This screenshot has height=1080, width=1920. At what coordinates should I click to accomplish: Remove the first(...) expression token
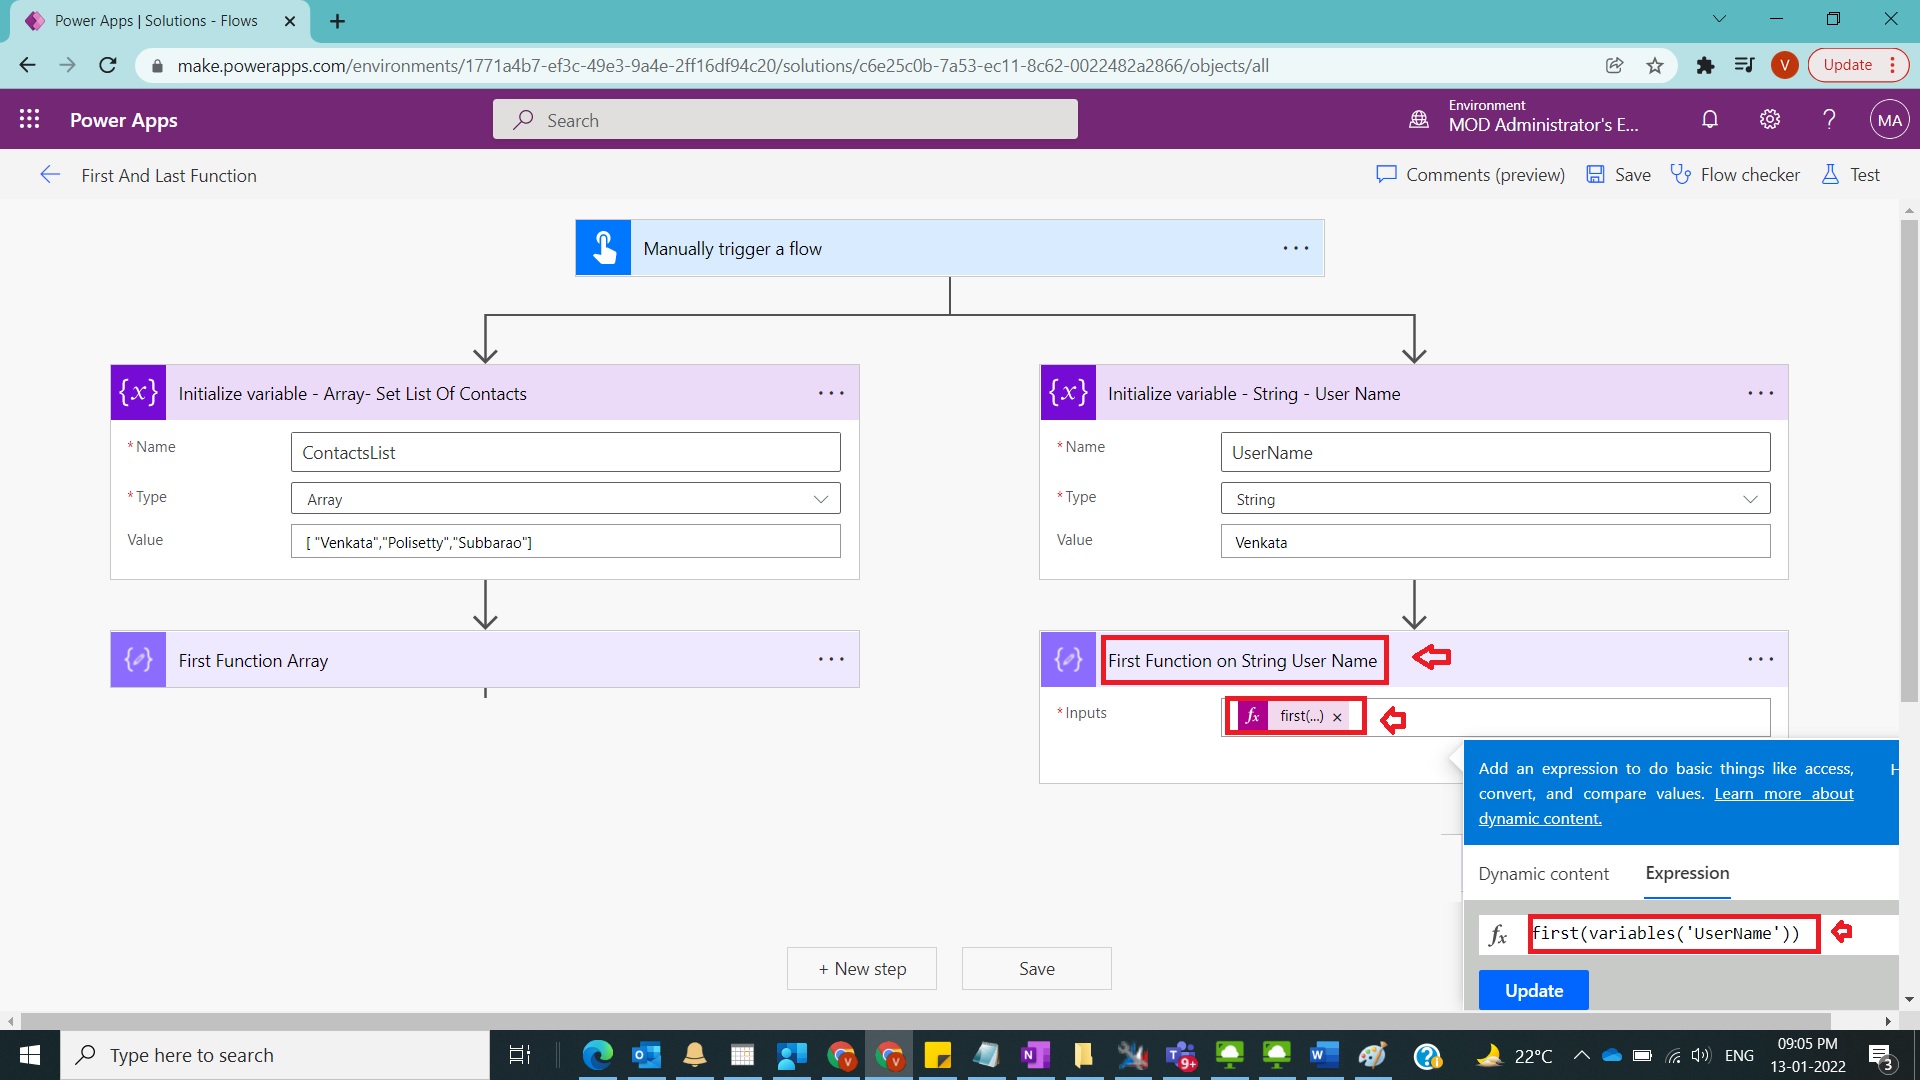tap(1337, 716)
